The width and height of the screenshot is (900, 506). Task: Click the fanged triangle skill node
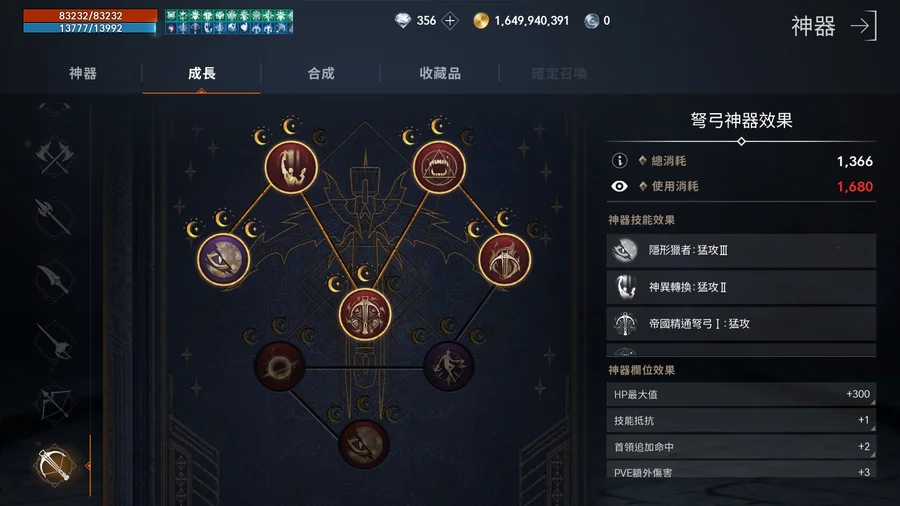tap(439, 167)
